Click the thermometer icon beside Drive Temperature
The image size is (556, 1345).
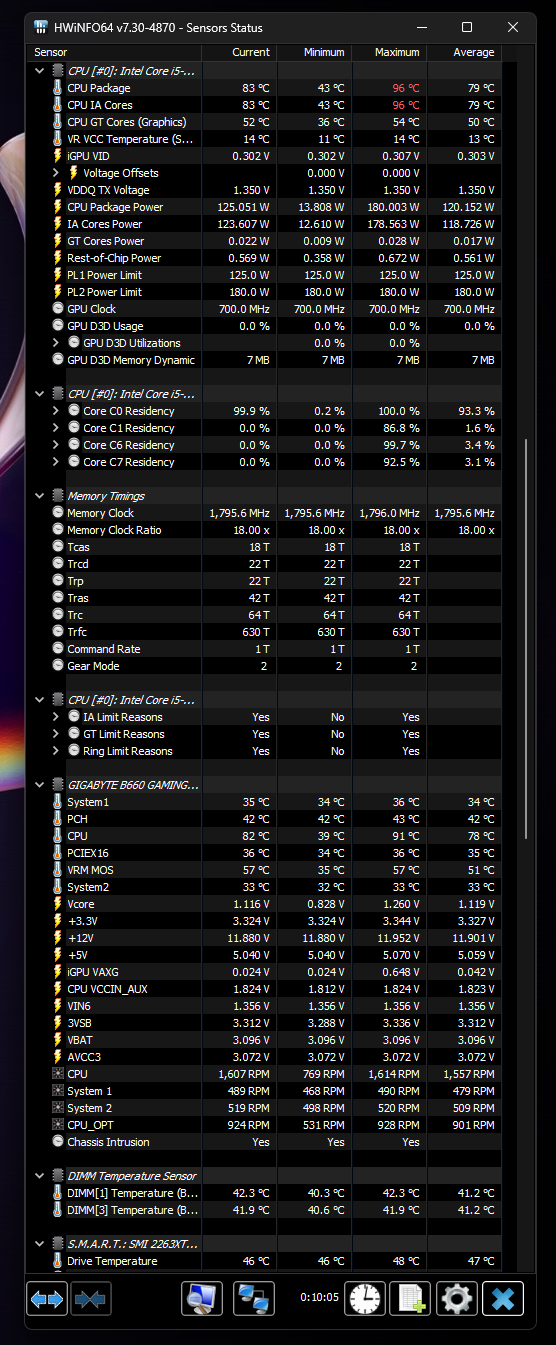click(x=57, y=1261)
